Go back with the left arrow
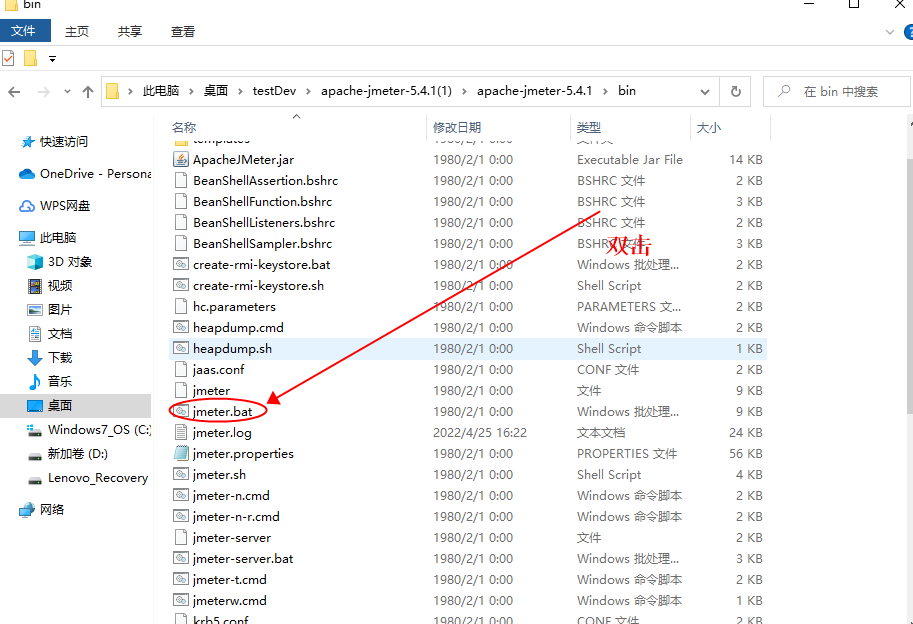The width and height of the screenshot is (913, 624). click(15, 91)
